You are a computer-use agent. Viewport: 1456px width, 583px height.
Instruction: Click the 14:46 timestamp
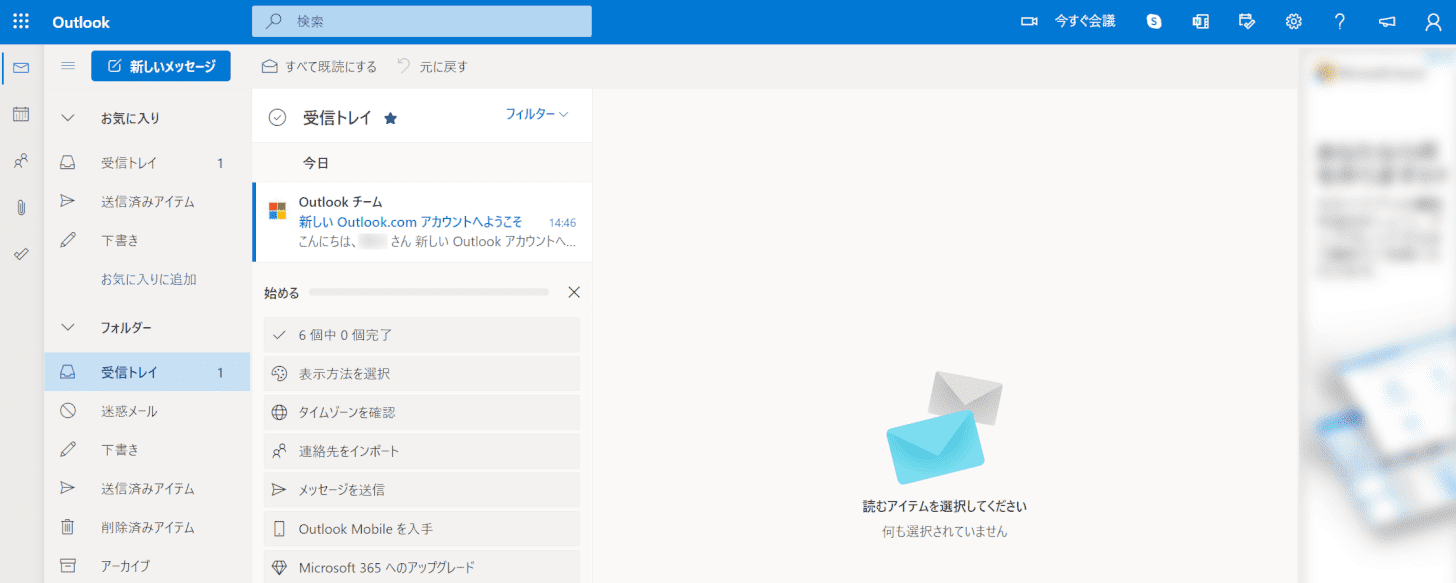pyautogui.click(x=562, y=223)
